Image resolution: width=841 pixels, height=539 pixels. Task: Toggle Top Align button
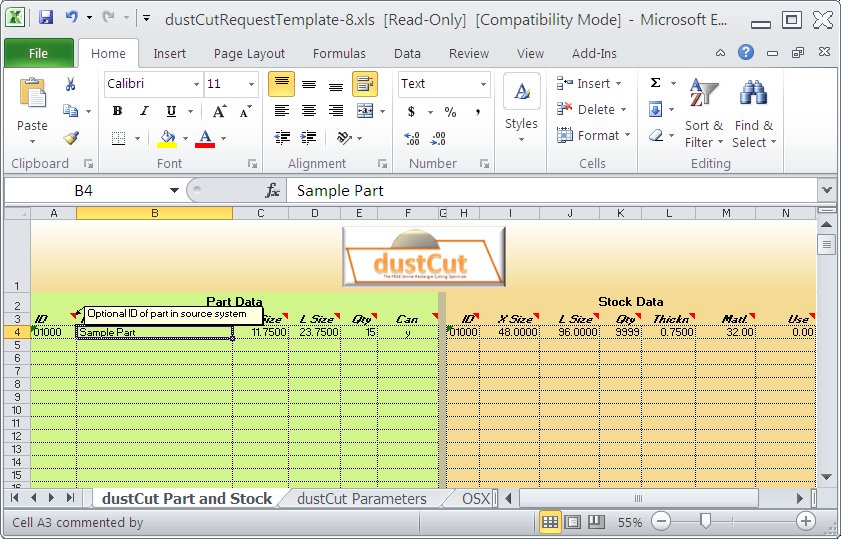point(282,84)
